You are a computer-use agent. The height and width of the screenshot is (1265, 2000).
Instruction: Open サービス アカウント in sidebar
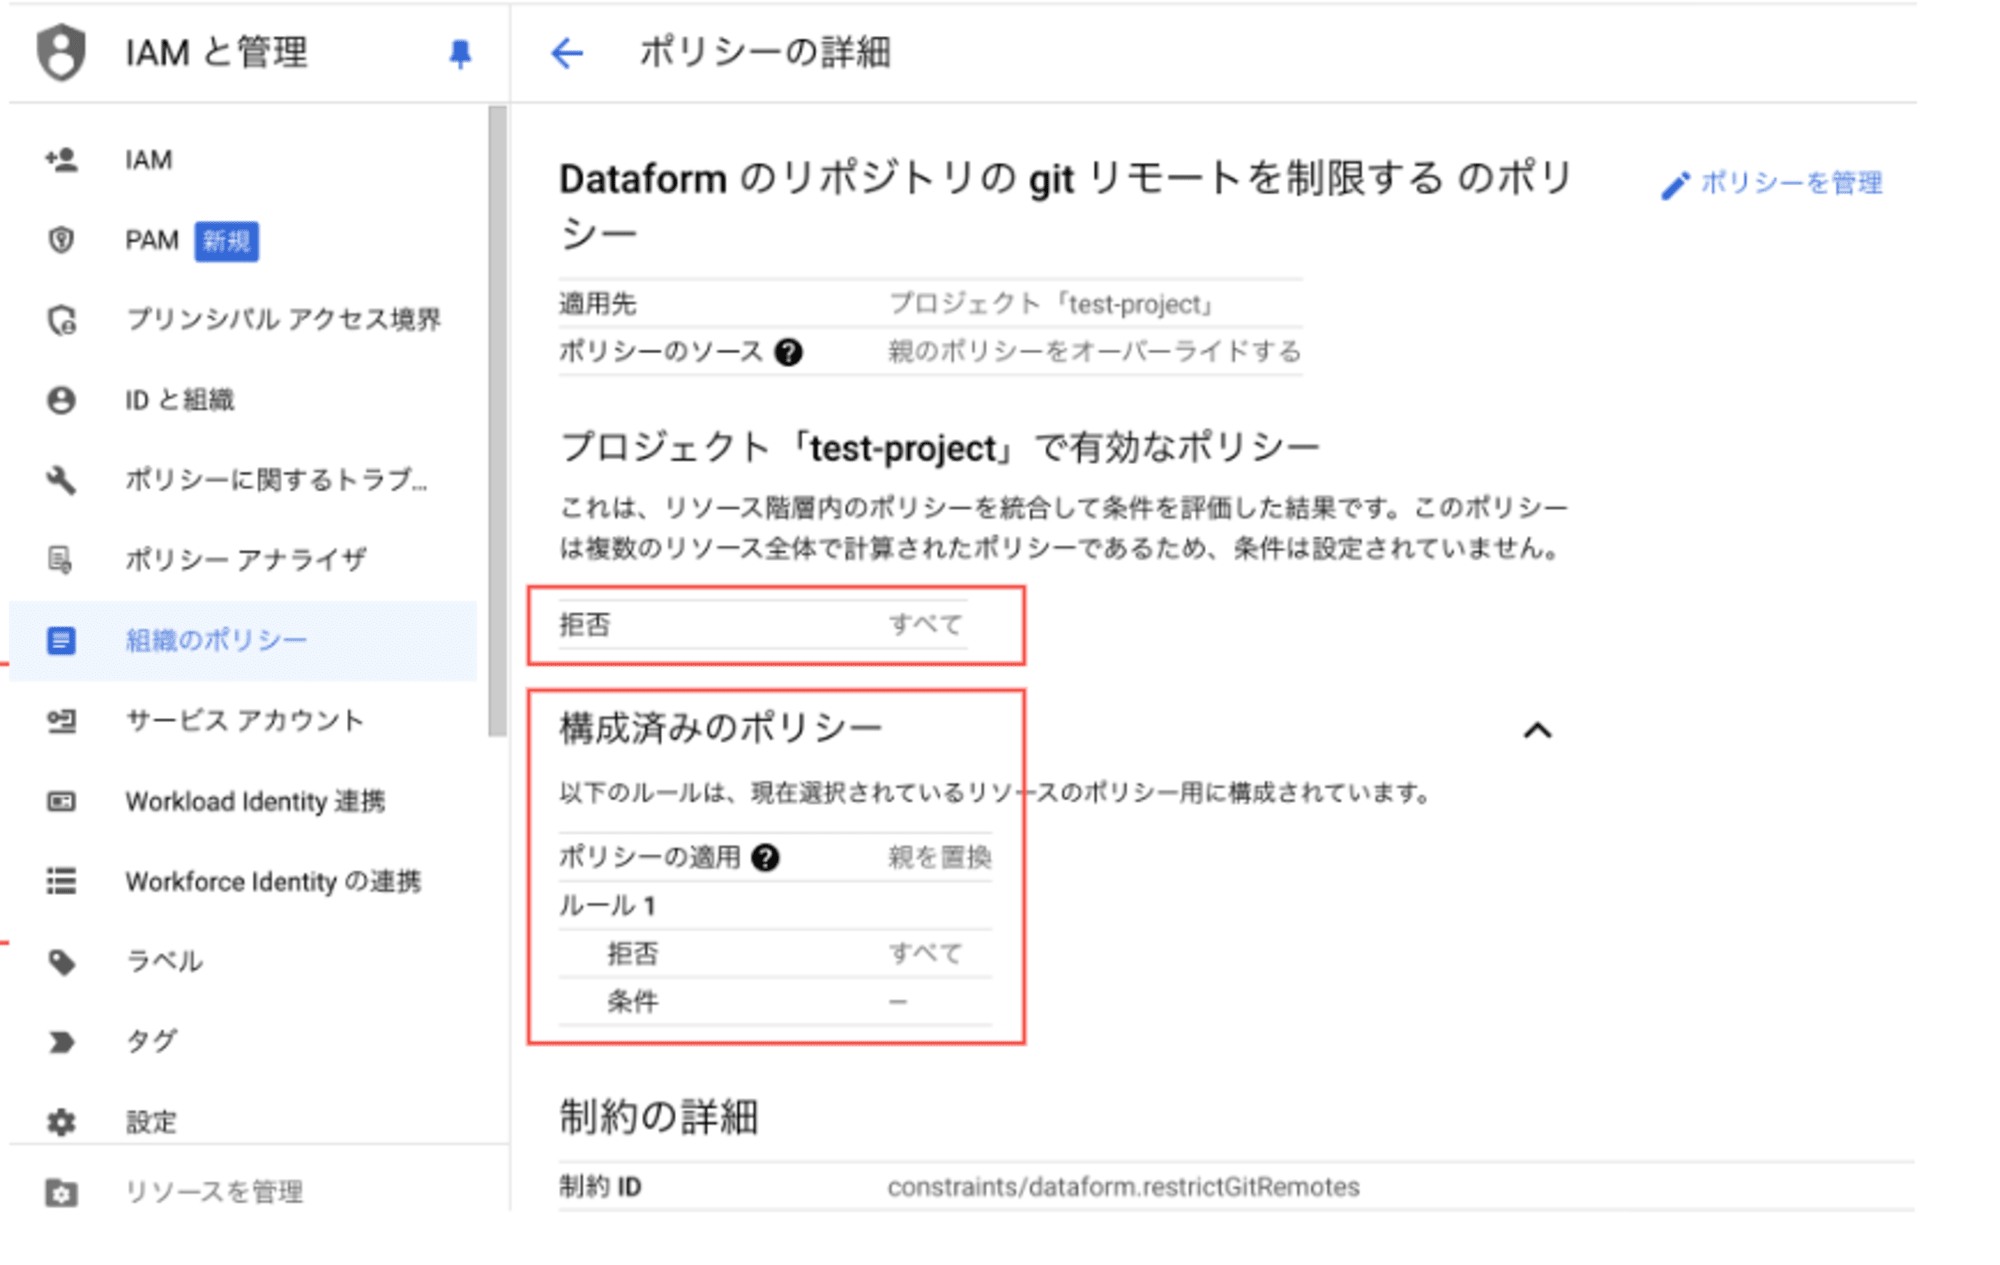pos(242,721)
